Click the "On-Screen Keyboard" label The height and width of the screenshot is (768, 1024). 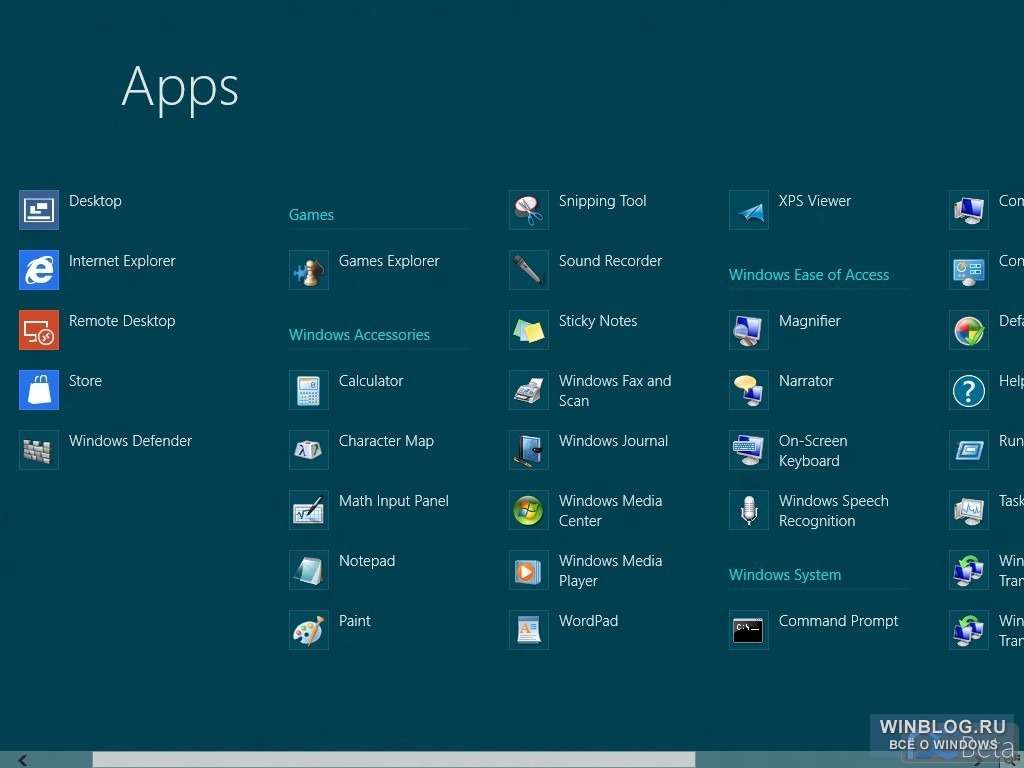(x=813, y=451)
